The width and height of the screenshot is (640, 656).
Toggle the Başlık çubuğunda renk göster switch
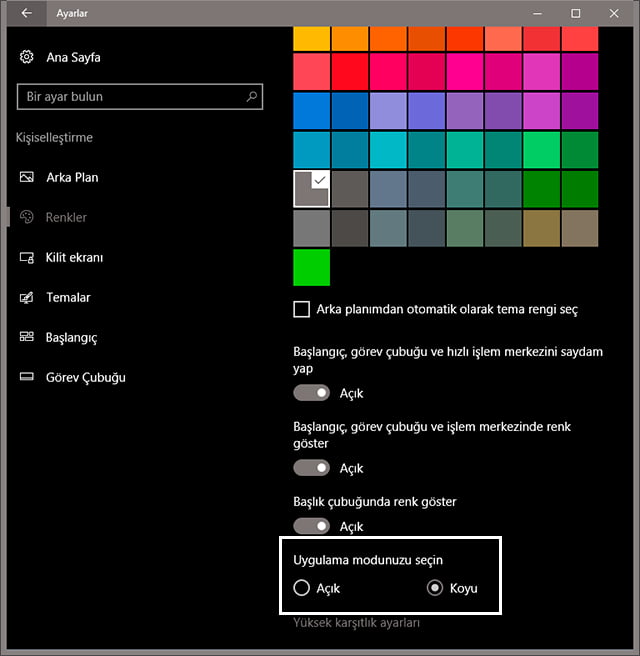coord(311,526)
